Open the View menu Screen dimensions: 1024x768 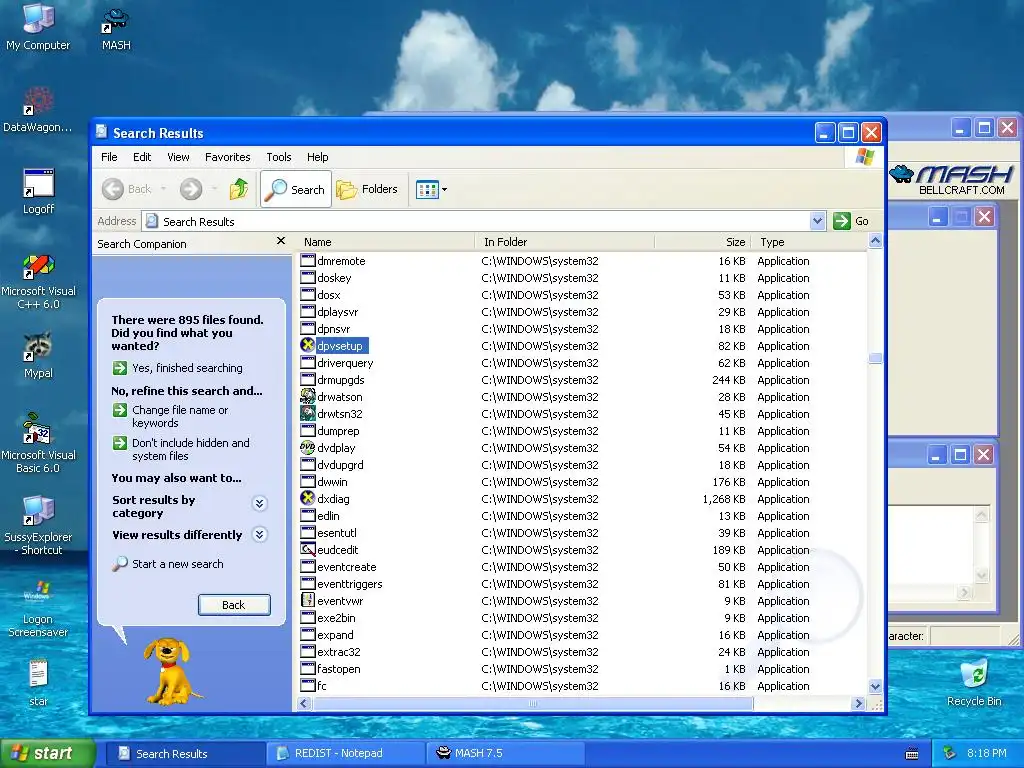coord(178,157)
